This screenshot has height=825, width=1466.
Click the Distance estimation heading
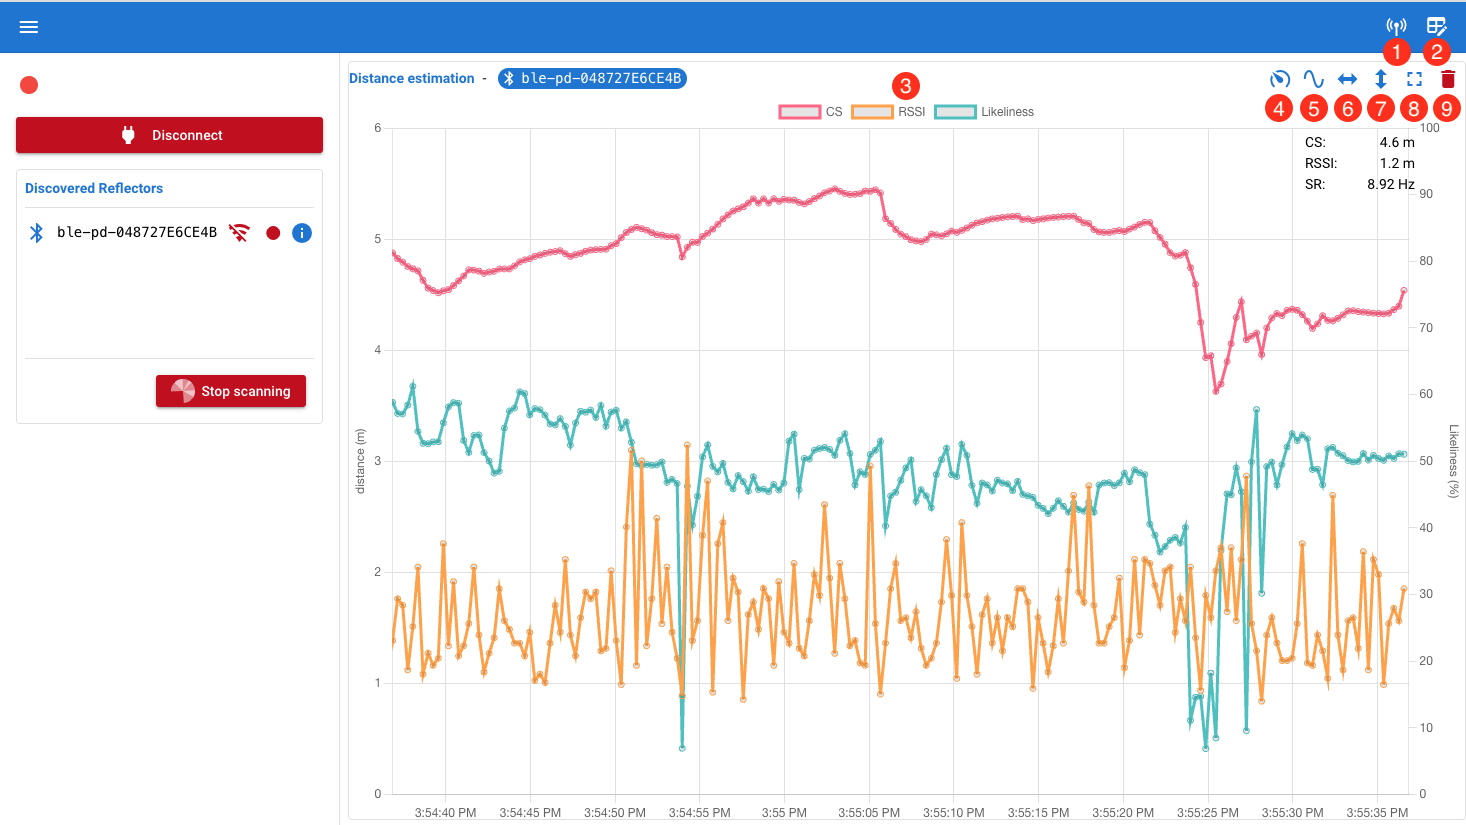(x=411, y=78)
